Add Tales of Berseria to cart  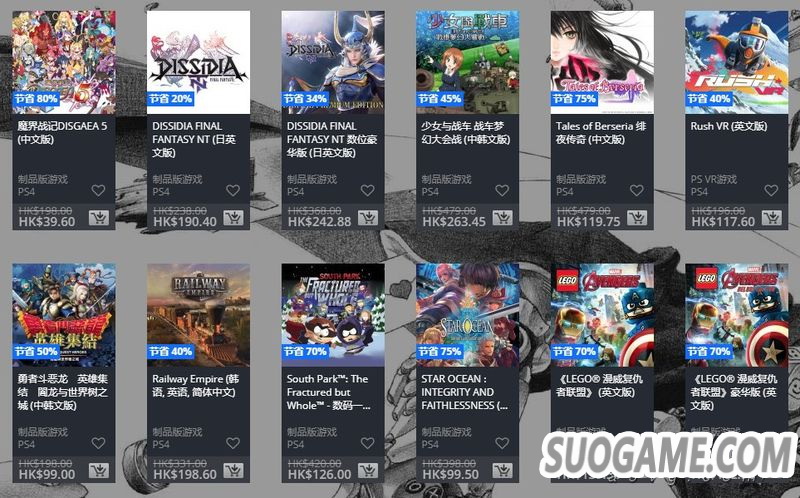tap(637, 218)
